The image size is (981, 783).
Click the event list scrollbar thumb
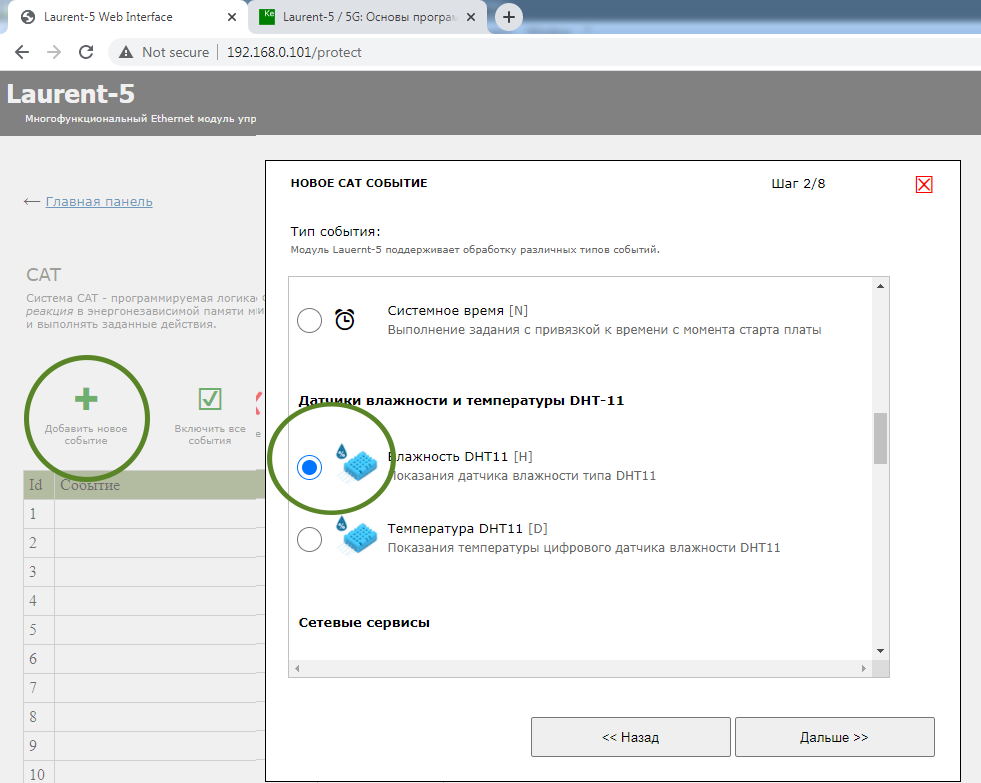880,438
